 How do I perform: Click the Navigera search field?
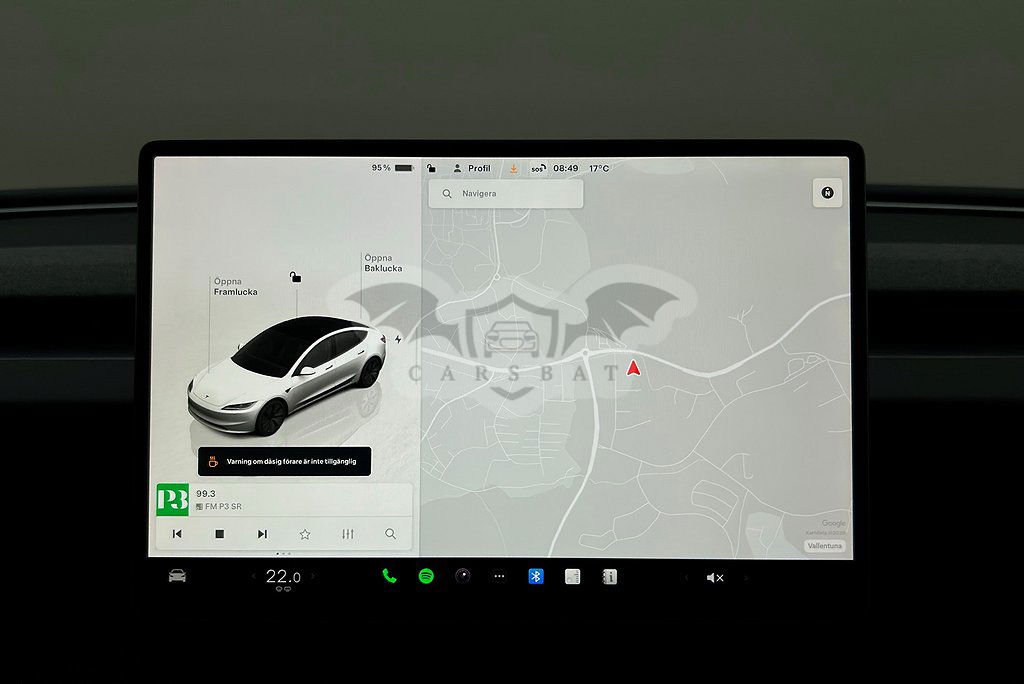pos(506,194)
